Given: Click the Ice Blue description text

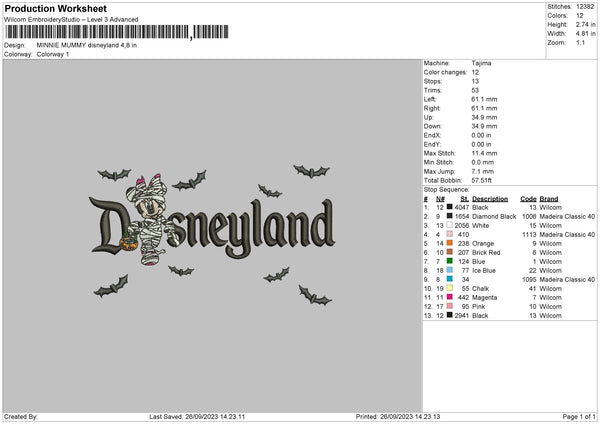Looking at the screenshot, I should coord(484,271).
